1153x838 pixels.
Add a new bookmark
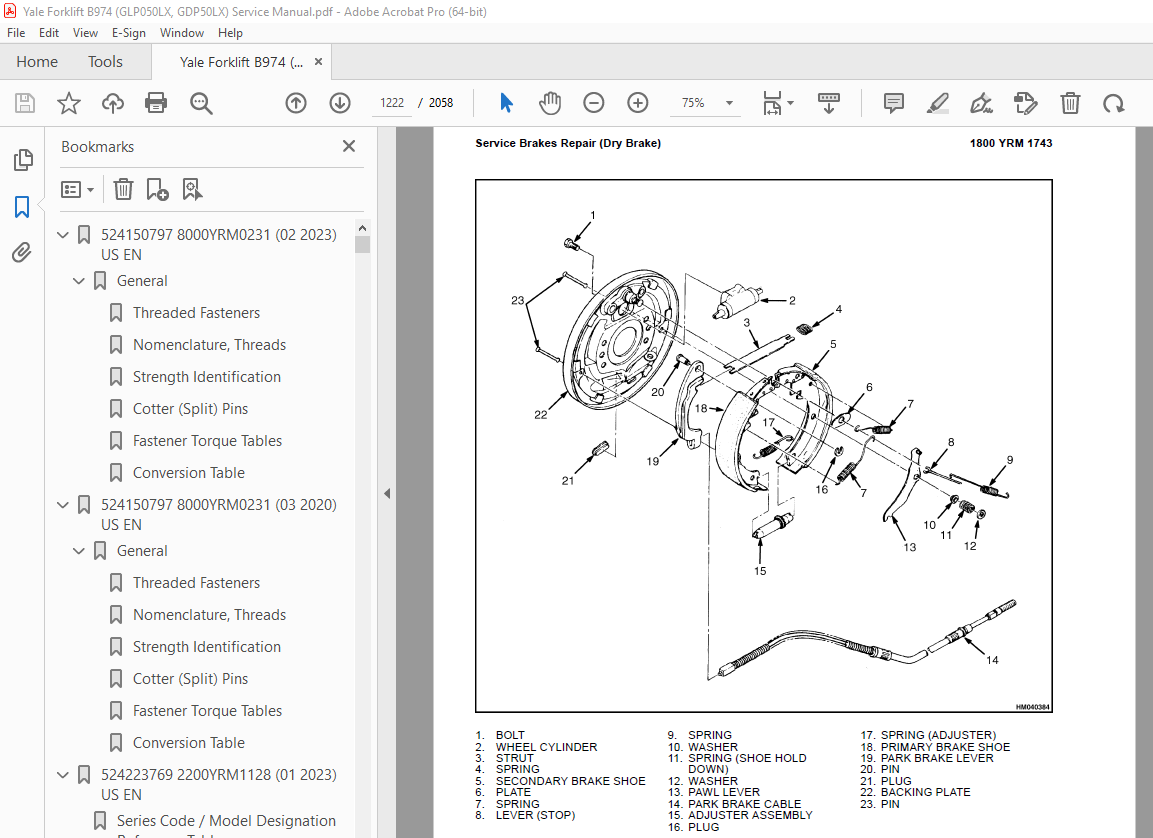pos(157,190)
